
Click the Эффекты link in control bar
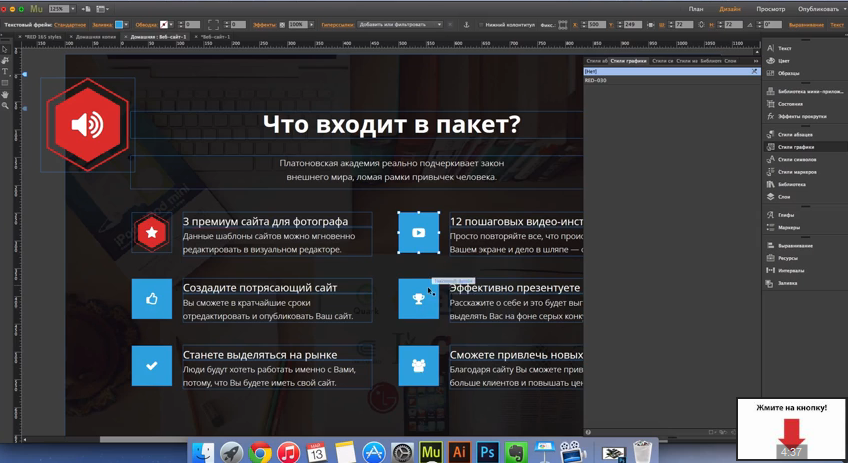264,25
